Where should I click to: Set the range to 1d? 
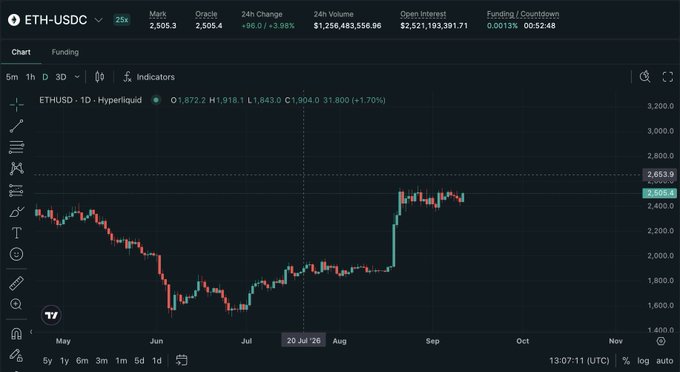(157, 360)
